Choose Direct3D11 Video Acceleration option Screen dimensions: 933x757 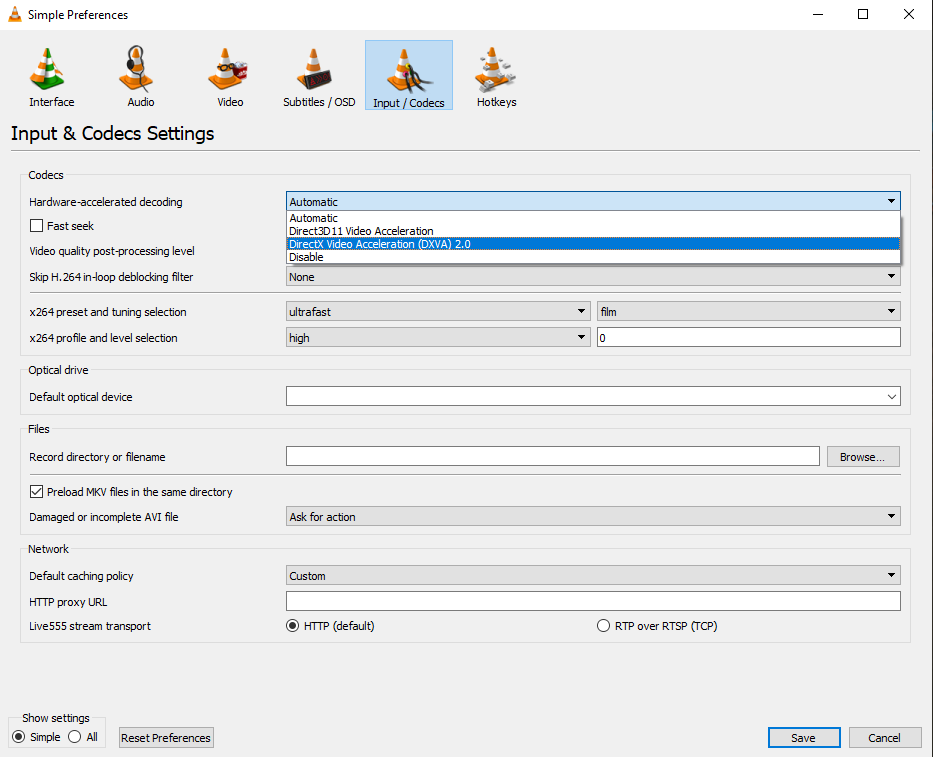(x=593, y=231)
